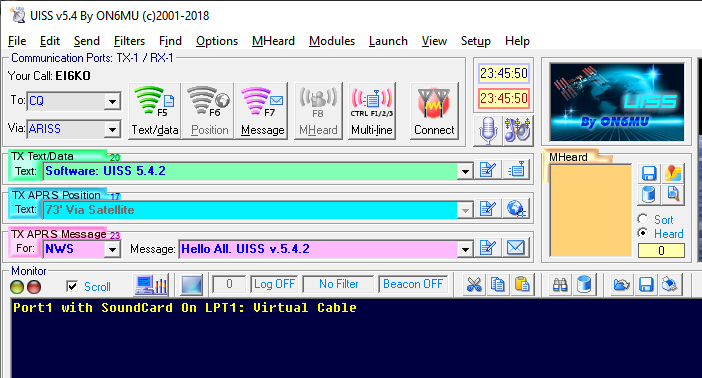
Task: Send APRS message with F7 button
Action: [x=262, y=111]
